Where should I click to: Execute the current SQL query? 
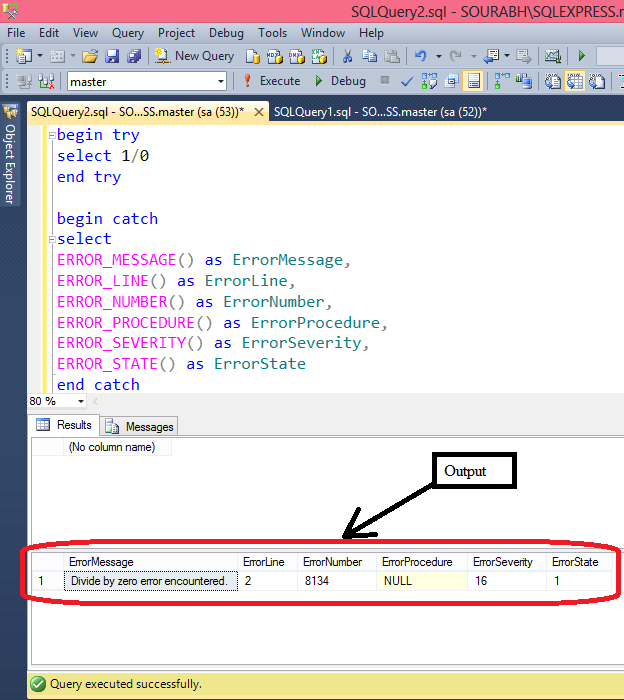pos(271,81)
